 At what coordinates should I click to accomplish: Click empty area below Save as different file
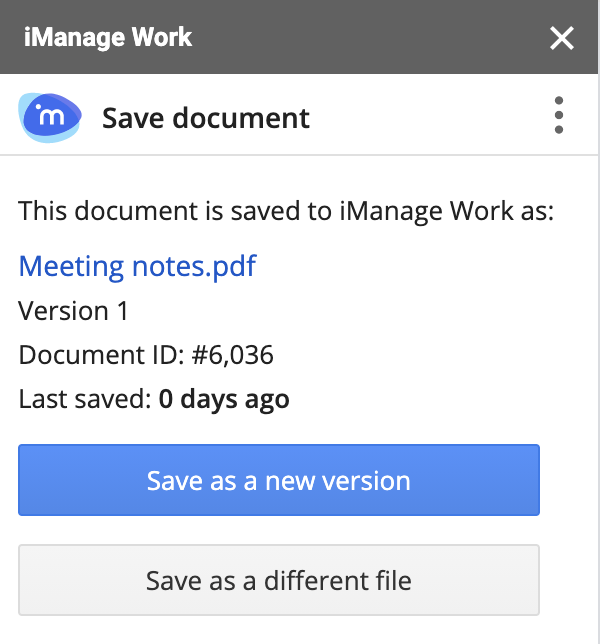click(x=300, y=630)
